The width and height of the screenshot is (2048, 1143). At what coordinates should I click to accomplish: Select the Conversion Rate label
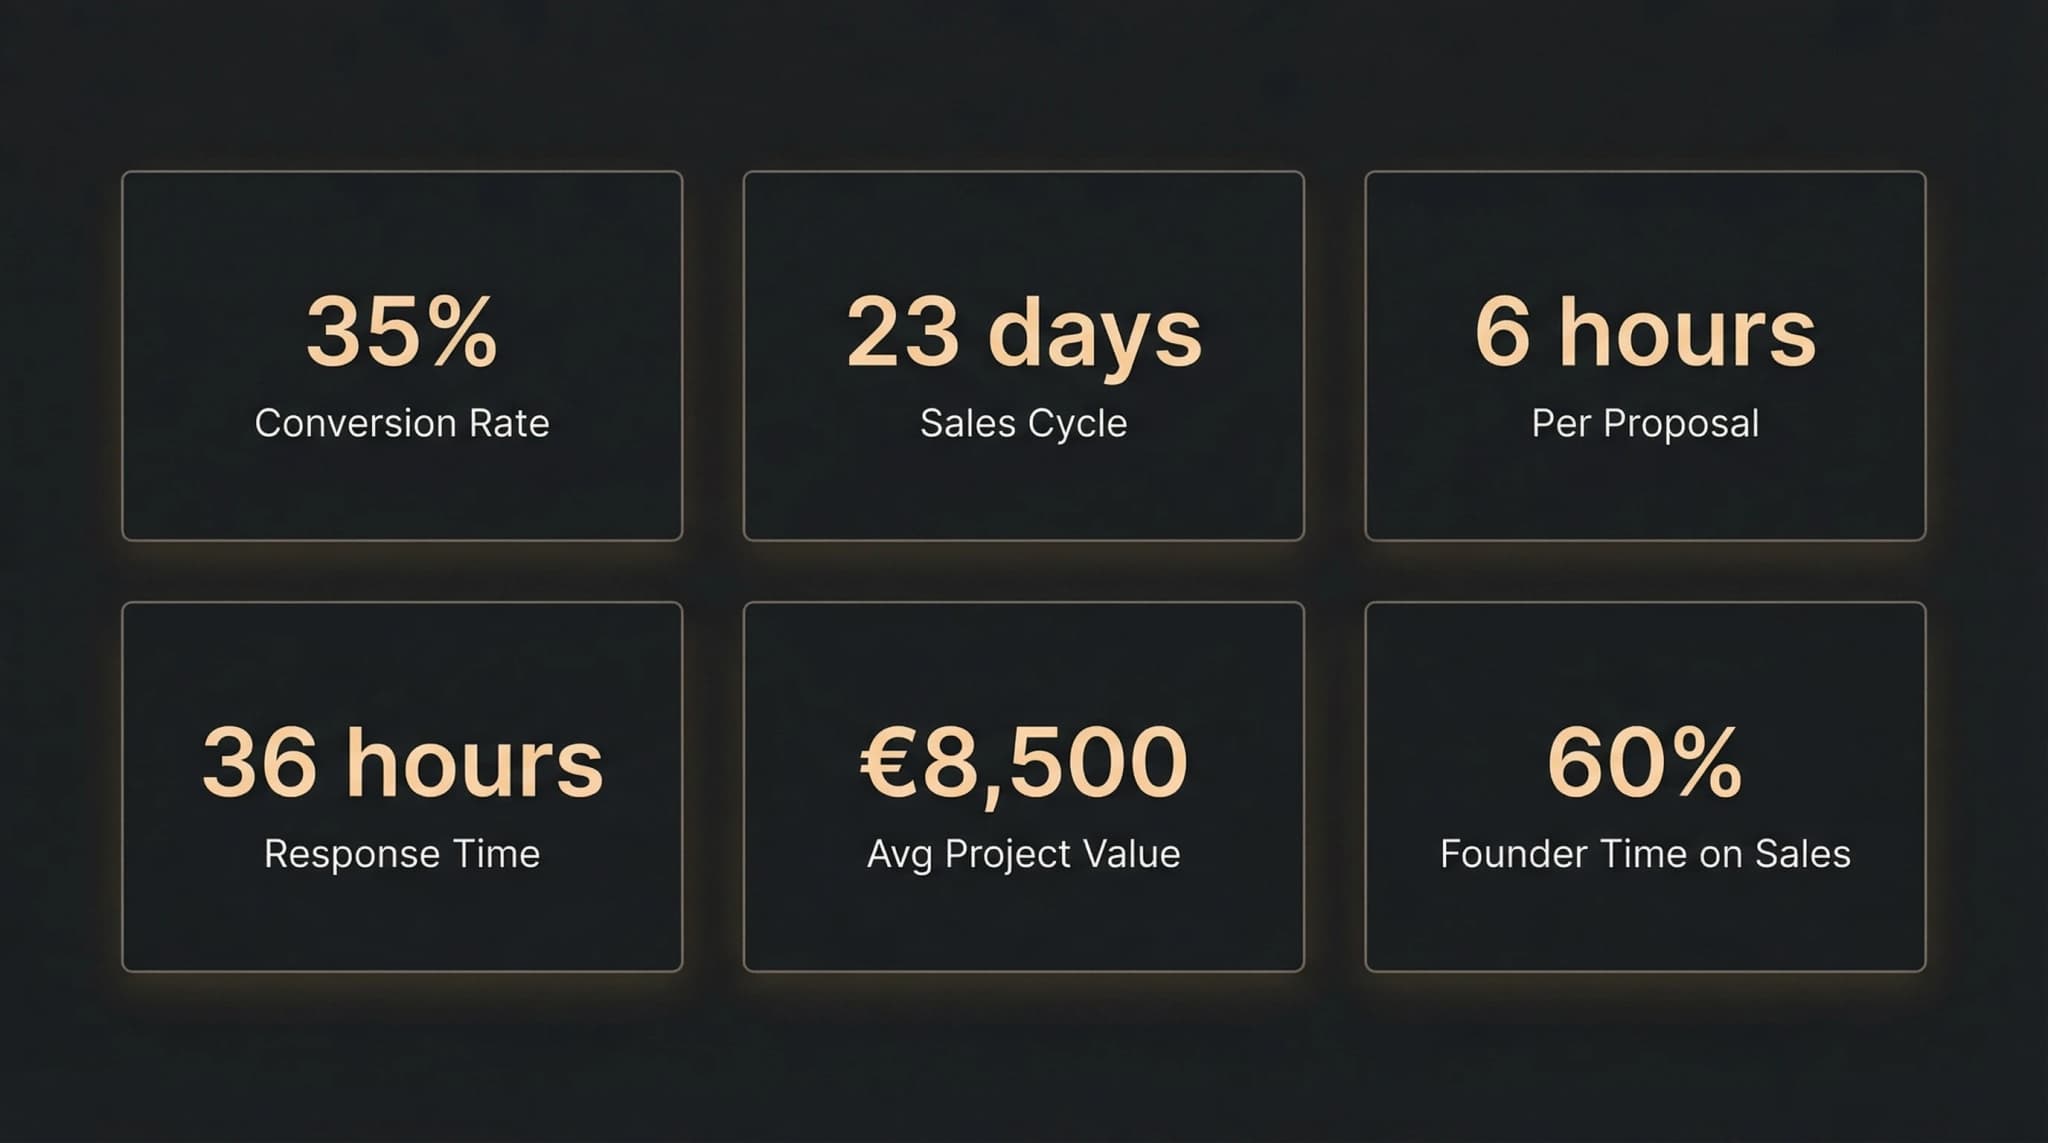pos(401,423)
